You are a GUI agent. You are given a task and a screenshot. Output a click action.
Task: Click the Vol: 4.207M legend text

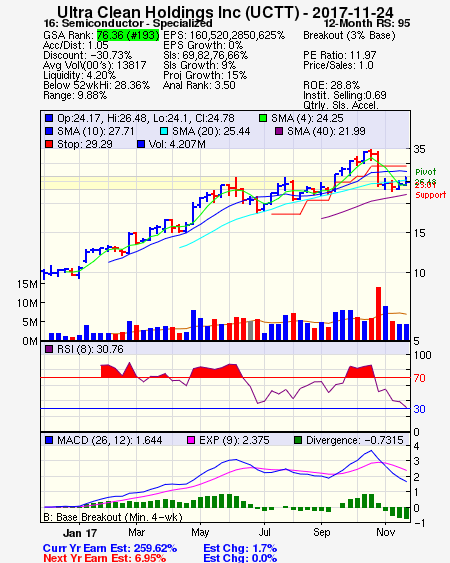coord(177,144)
